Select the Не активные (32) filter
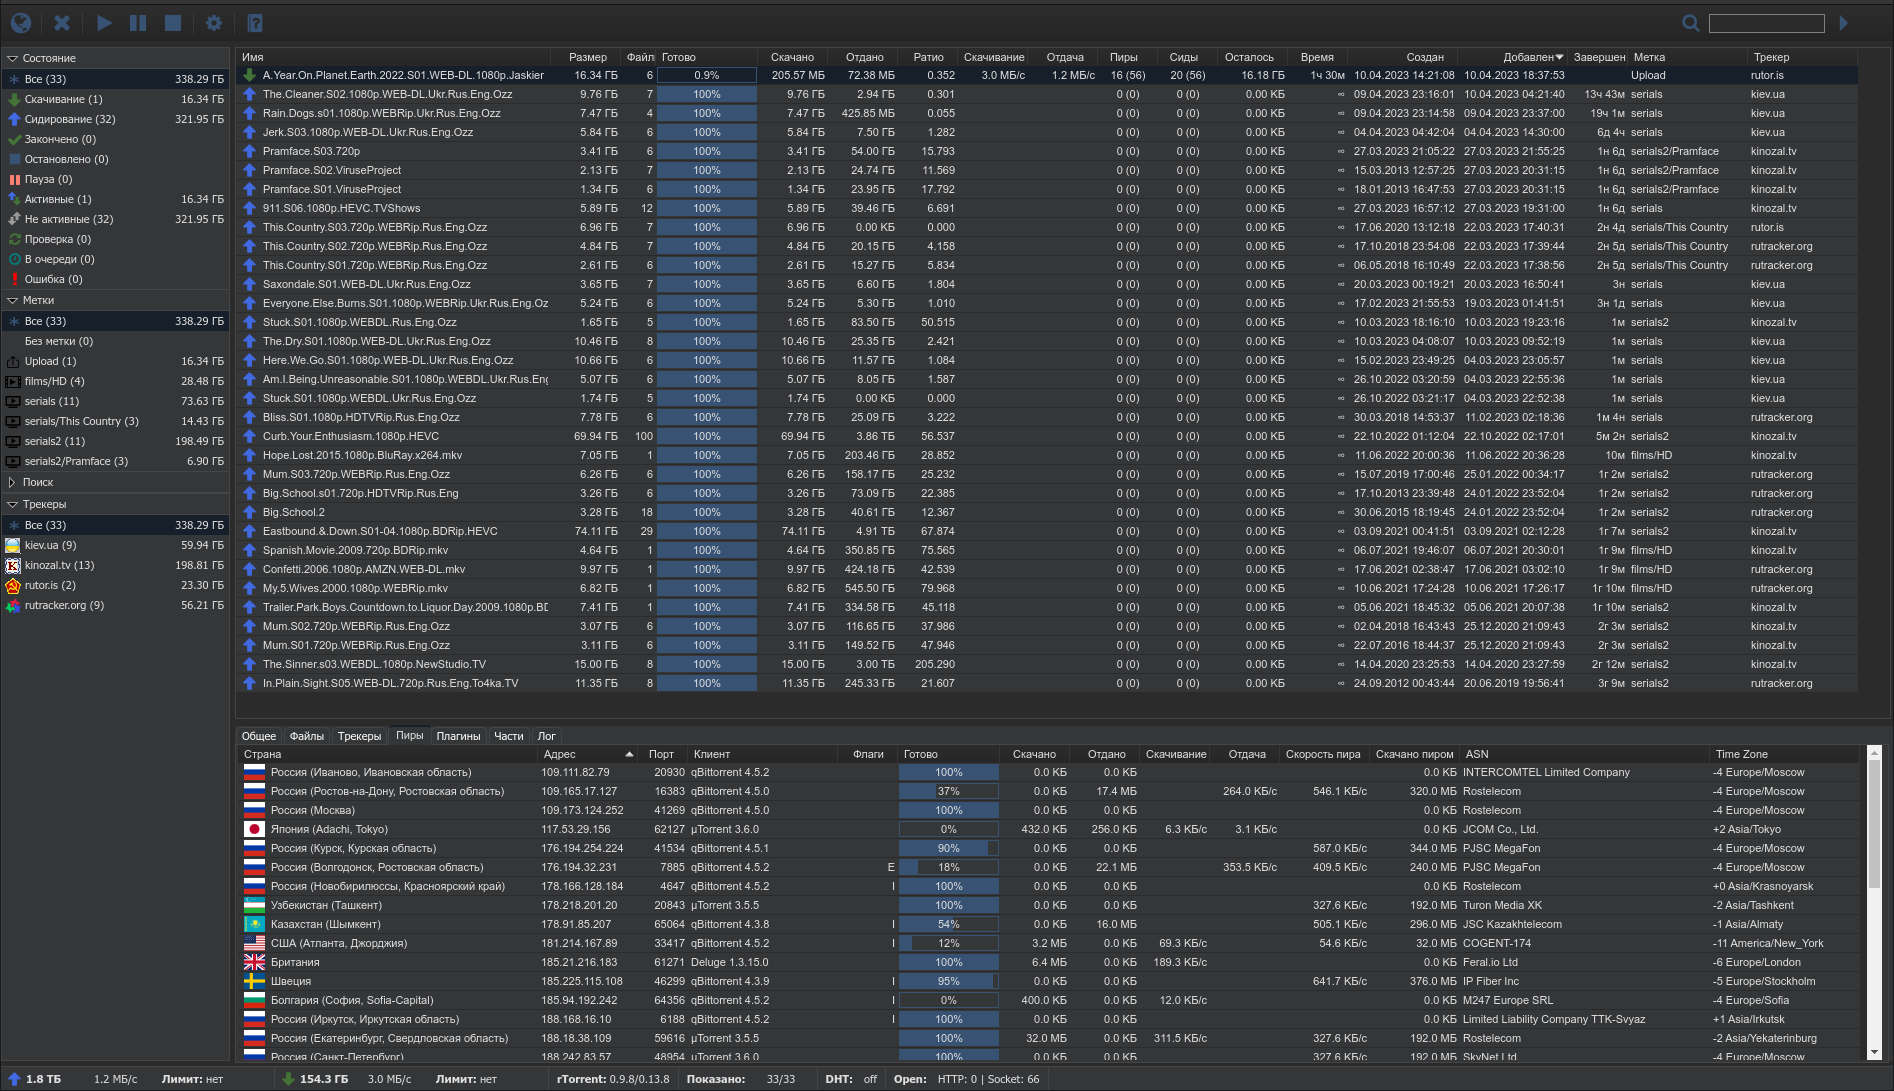The width and height of the screenshot is (1894, 1091). coord(115,219)
